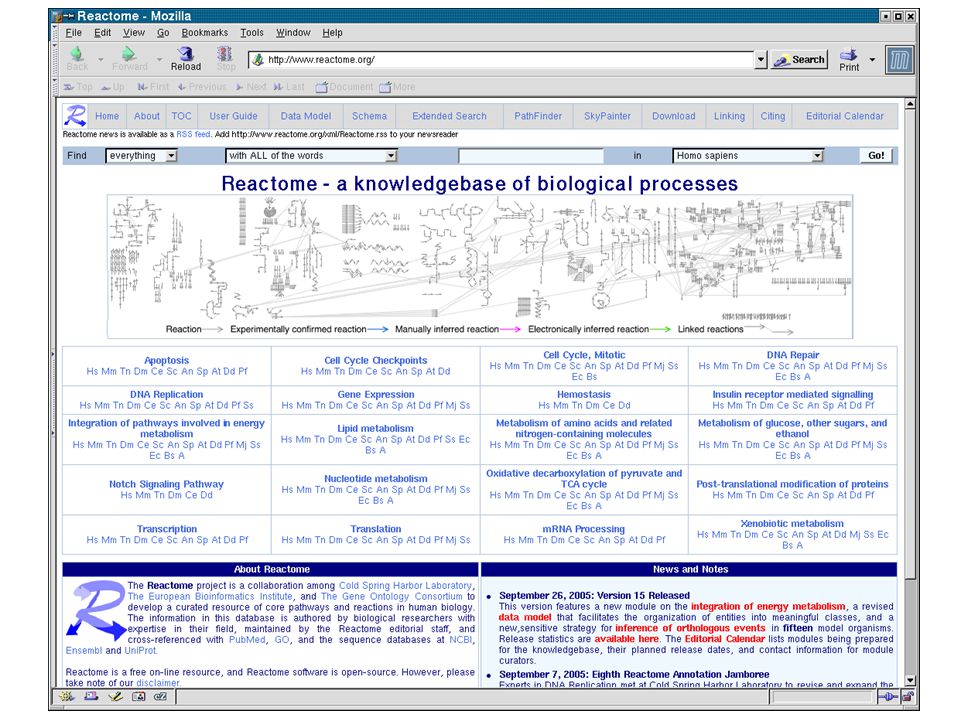
Task: Click the More site navigation item
Action: pyautogui.click(x=397, y=87)
